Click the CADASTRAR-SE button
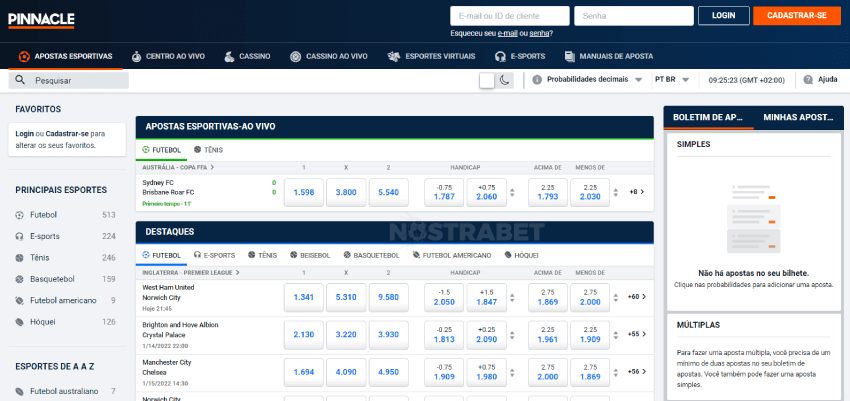 pyautogui.click(x=797, y=16)
